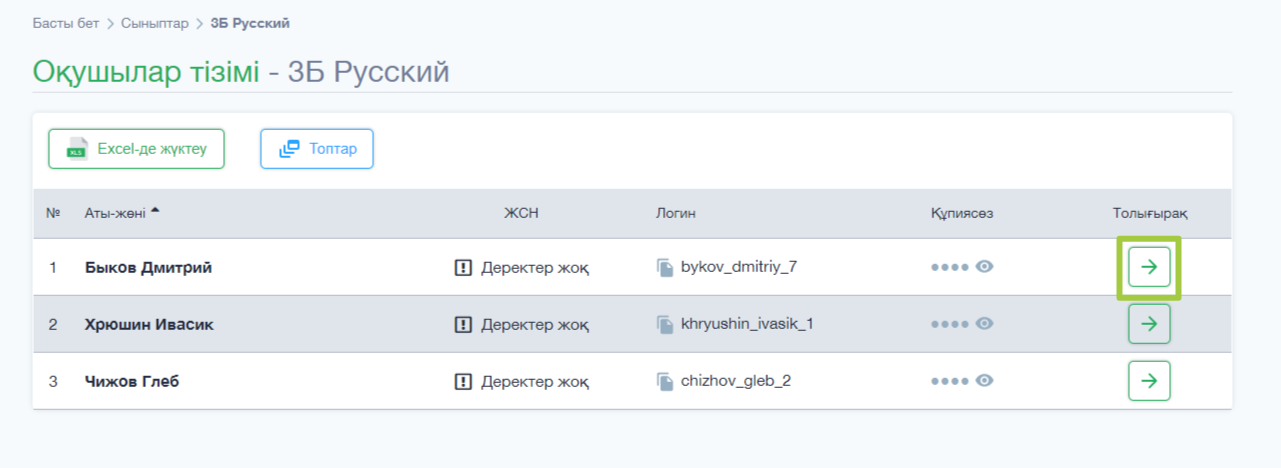Open details arrow for Быков Дмитрий
The image size is (1281, 468).
click(1149, 267)
